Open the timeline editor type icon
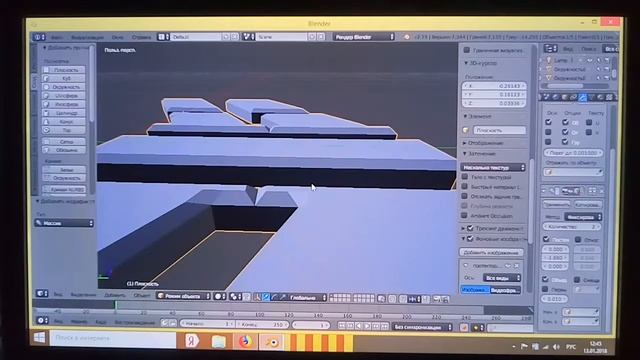 tap(42, 320)
